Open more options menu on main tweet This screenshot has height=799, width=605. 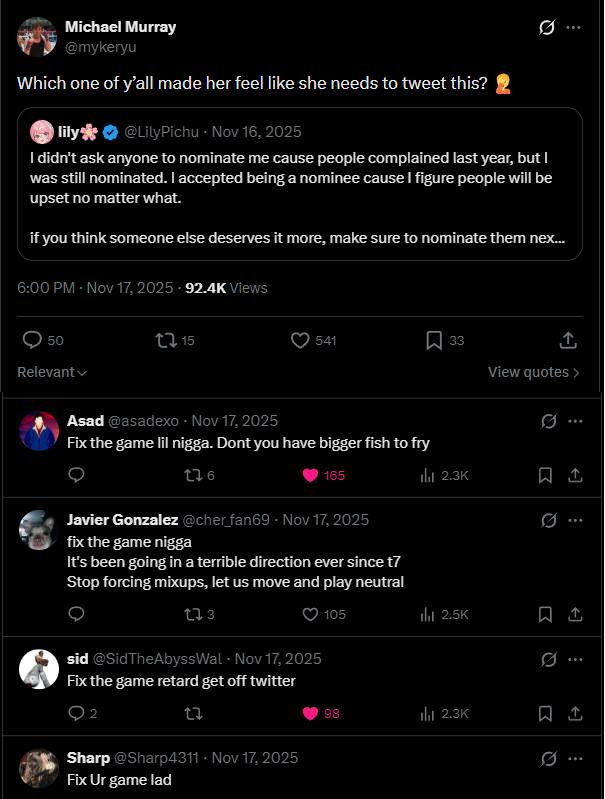pos(574,28)
